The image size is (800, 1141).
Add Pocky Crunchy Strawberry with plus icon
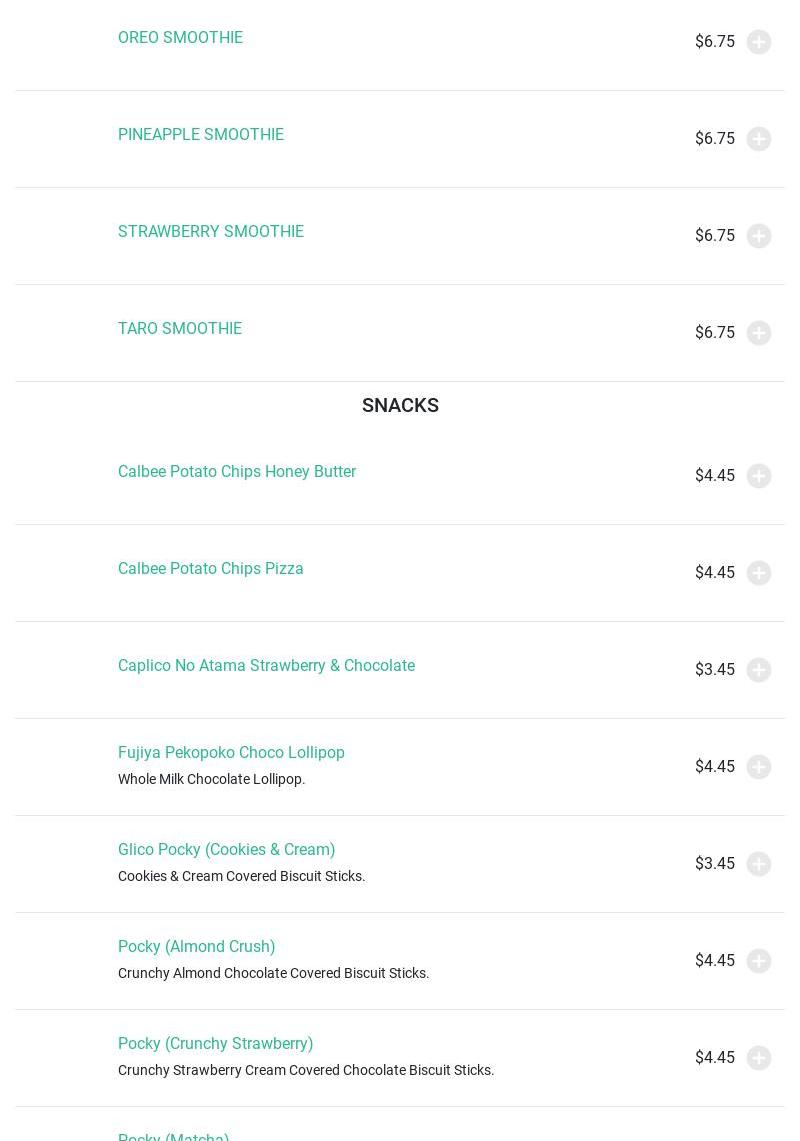pyautogui.click(x=759, y=1058)
